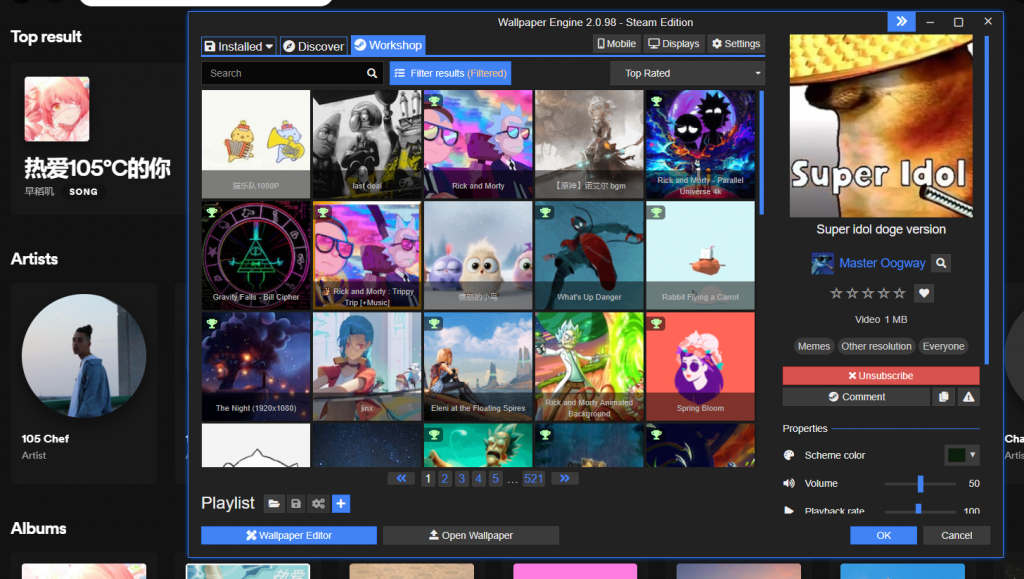Open the Wallpaper Editor
The width and height of the screenshot is (1024, 579).
(289, 535)
